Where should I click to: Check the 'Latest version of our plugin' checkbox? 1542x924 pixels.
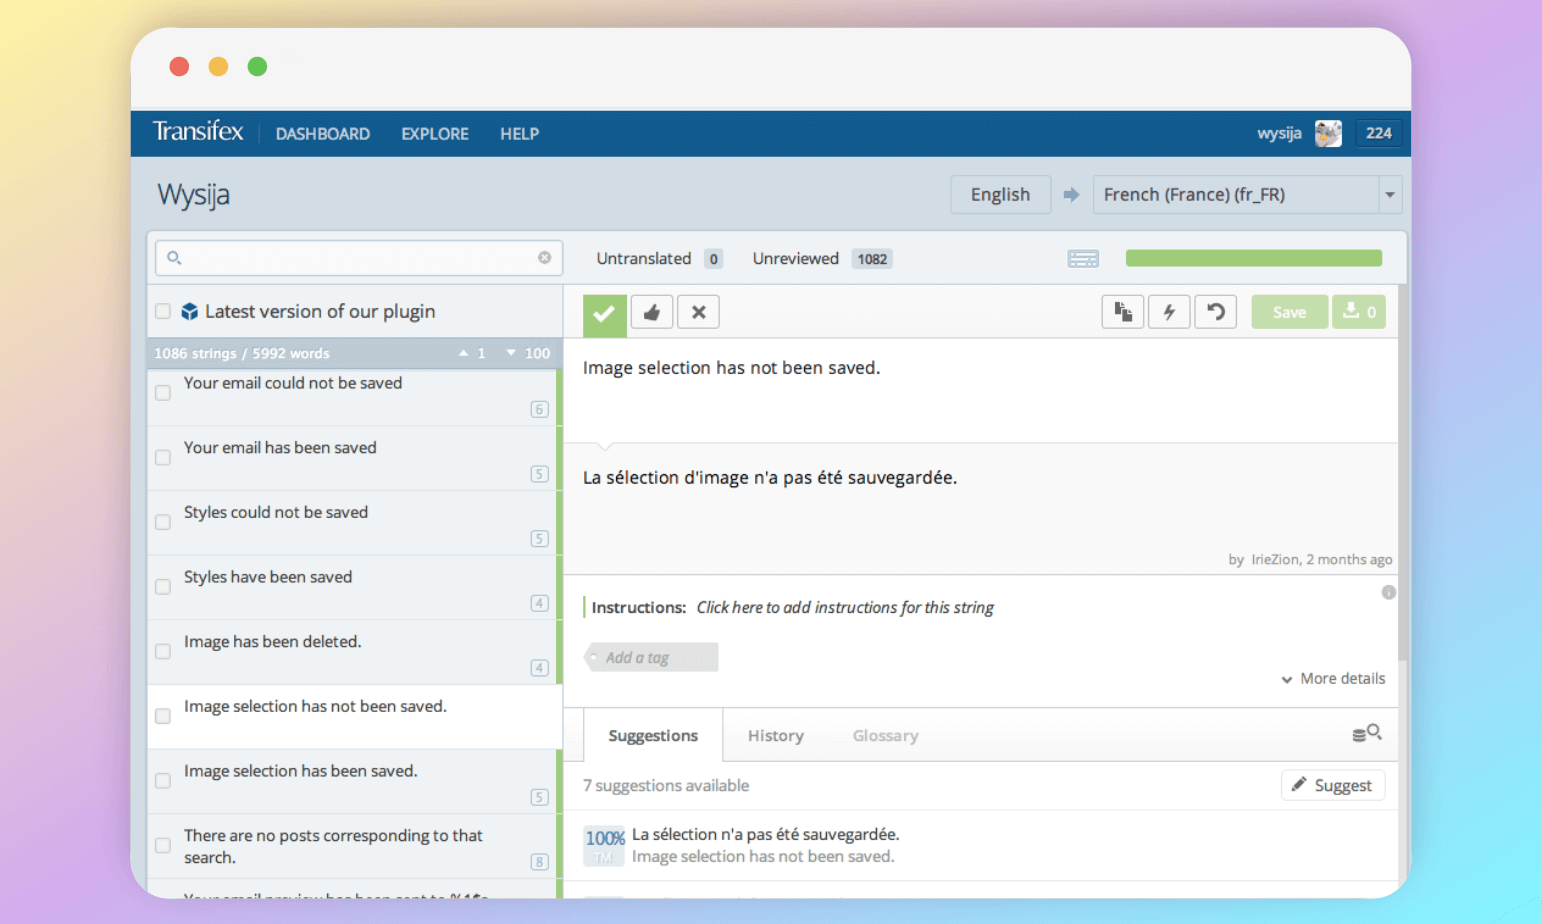163,311
